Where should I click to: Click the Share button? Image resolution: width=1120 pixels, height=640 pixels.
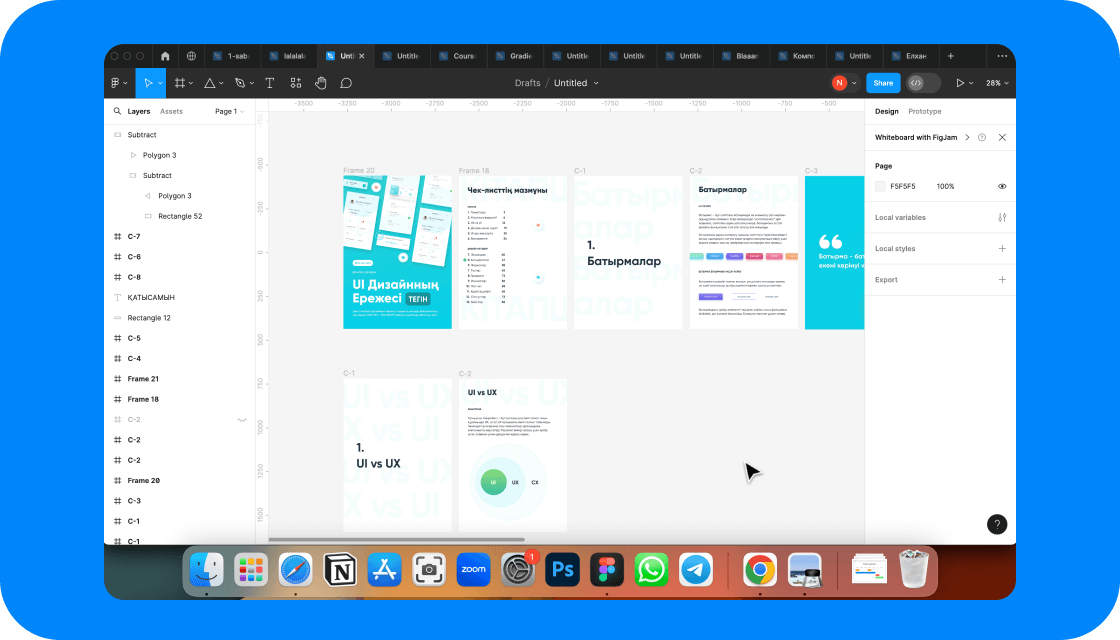[881, 83]
